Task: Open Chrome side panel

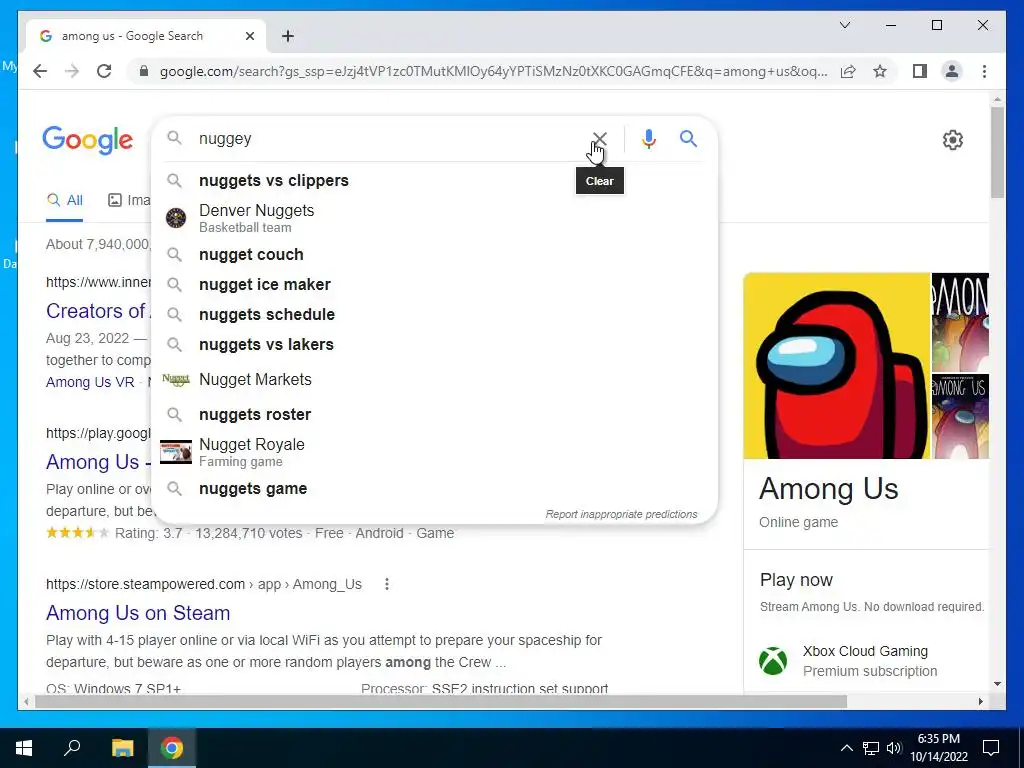Action: pyautogui.click(x=920, y=71)
